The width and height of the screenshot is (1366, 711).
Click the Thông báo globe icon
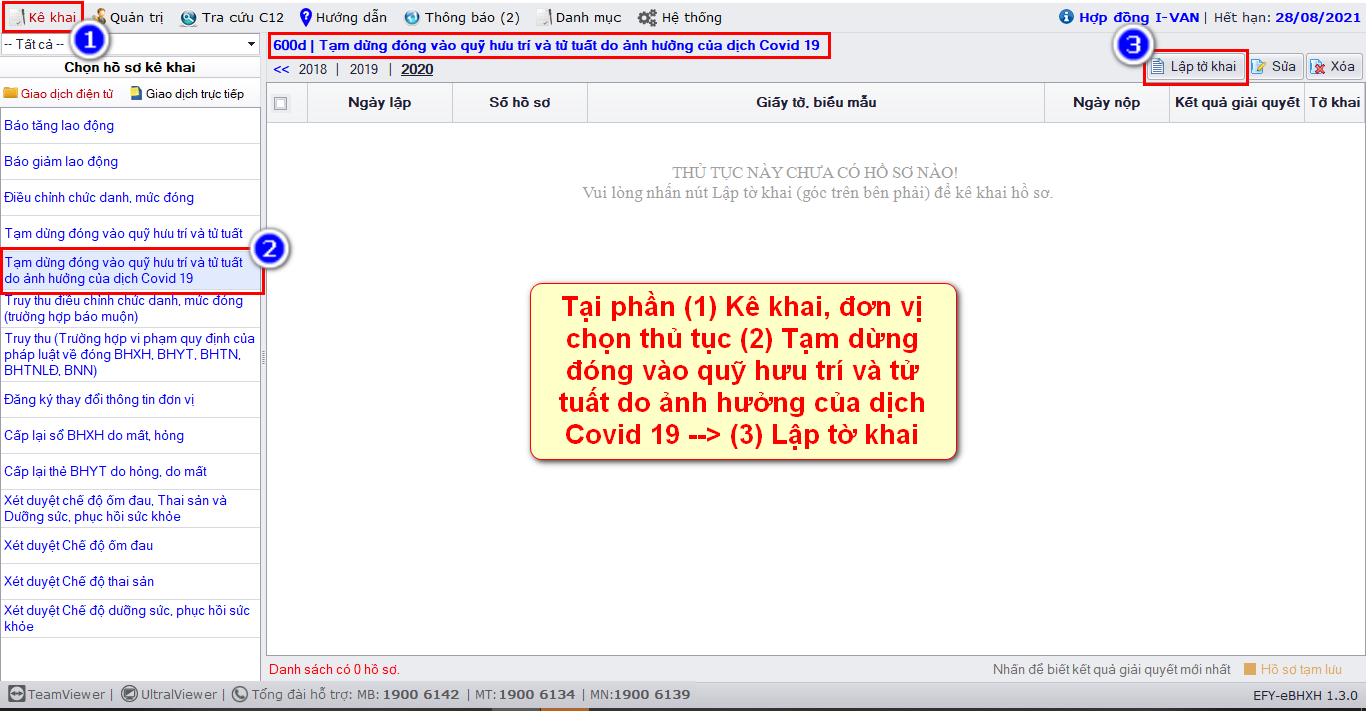pos(411,17)
